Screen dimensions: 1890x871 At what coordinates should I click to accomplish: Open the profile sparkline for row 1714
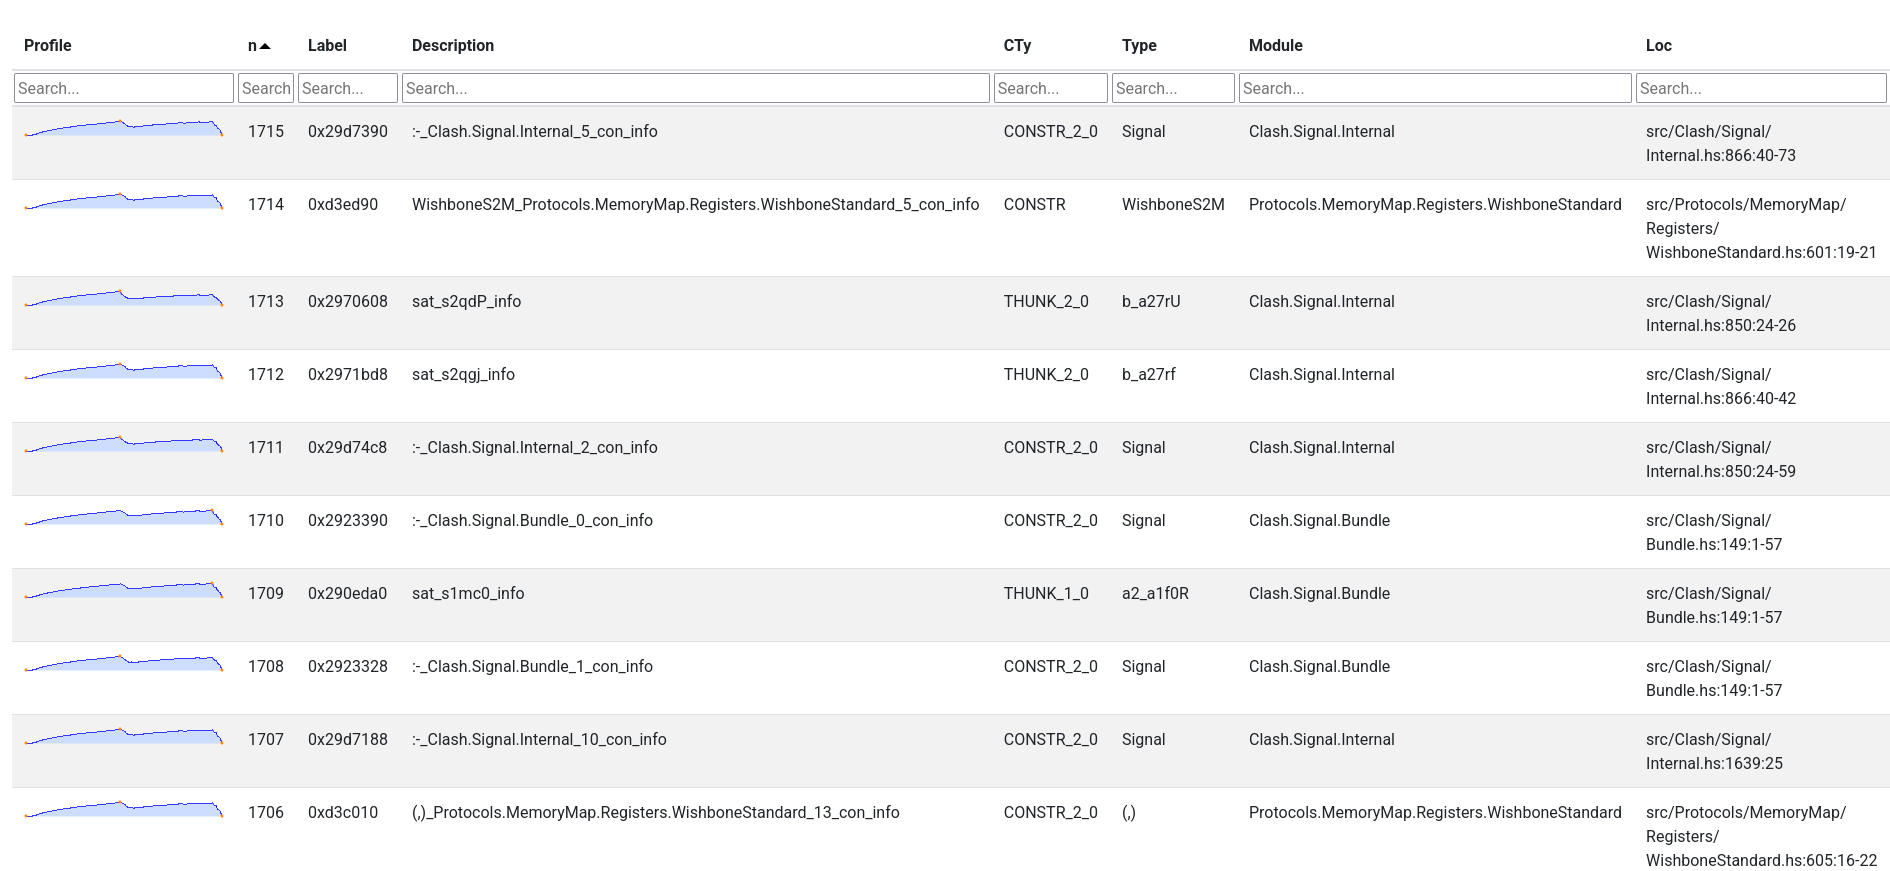(124, 202)
